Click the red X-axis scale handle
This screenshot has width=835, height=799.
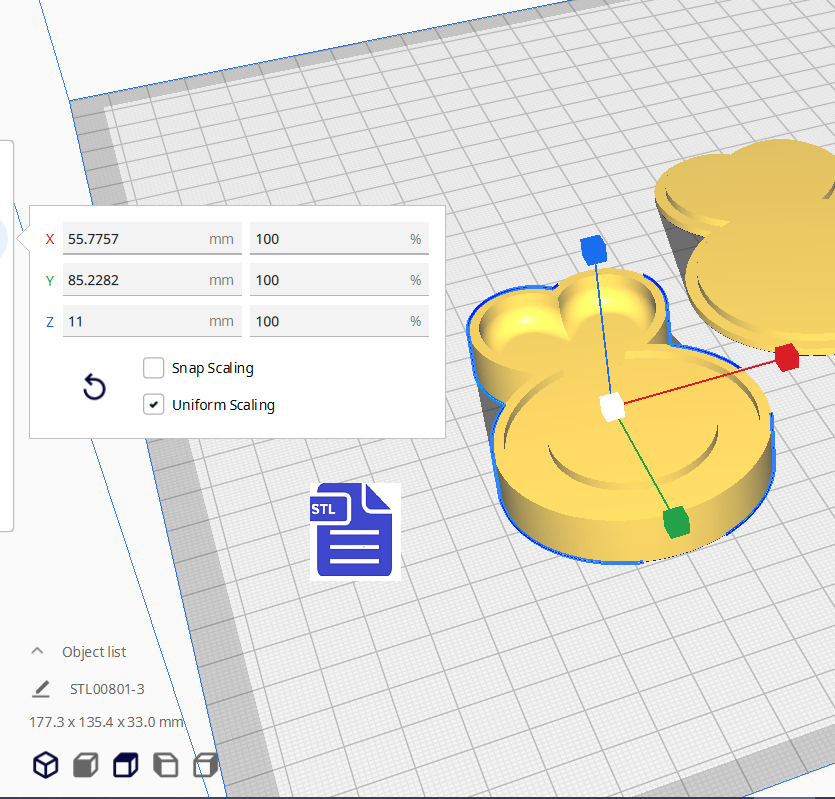[x=786, y=356]
